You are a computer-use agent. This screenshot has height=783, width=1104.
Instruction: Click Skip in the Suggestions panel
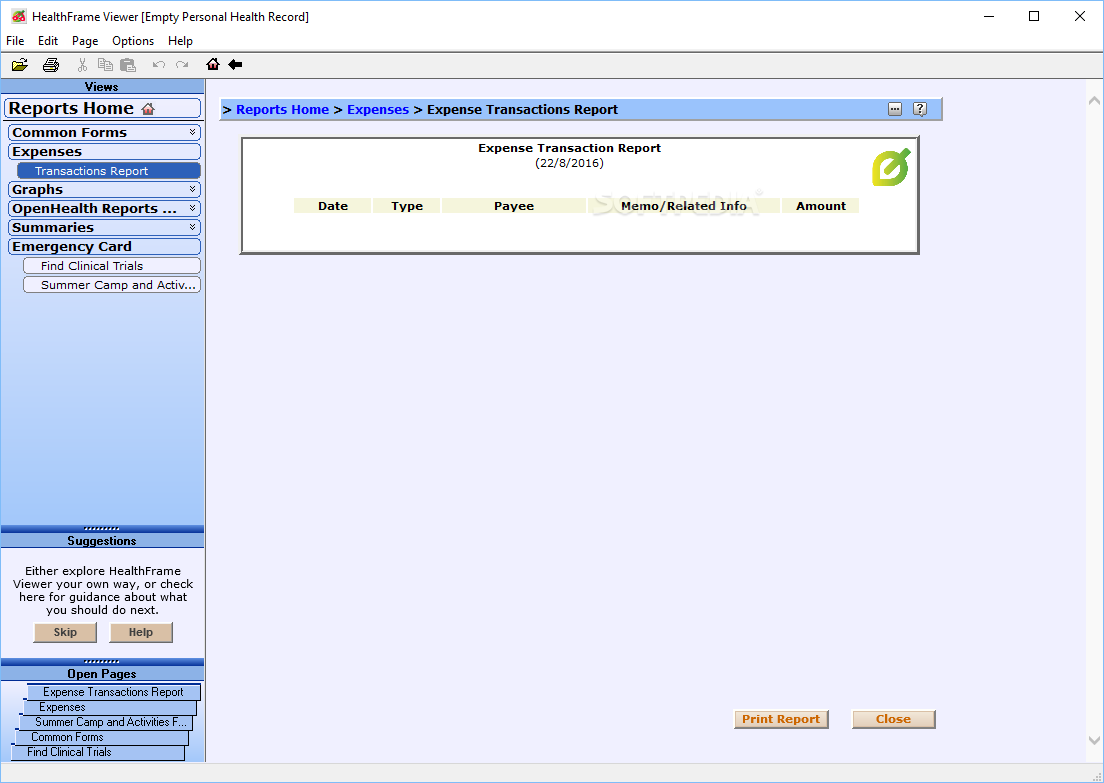click(x=65, y=632)
